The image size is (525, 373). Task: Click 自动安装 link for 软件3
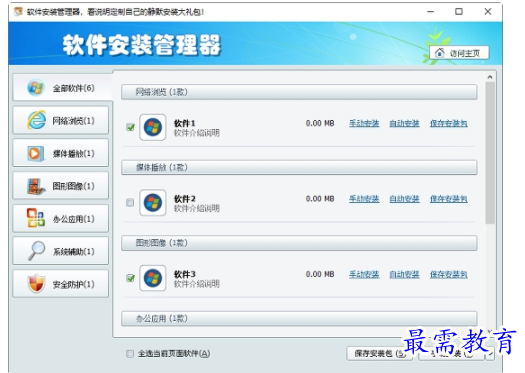pyautogui.click(x=404, y=274)
